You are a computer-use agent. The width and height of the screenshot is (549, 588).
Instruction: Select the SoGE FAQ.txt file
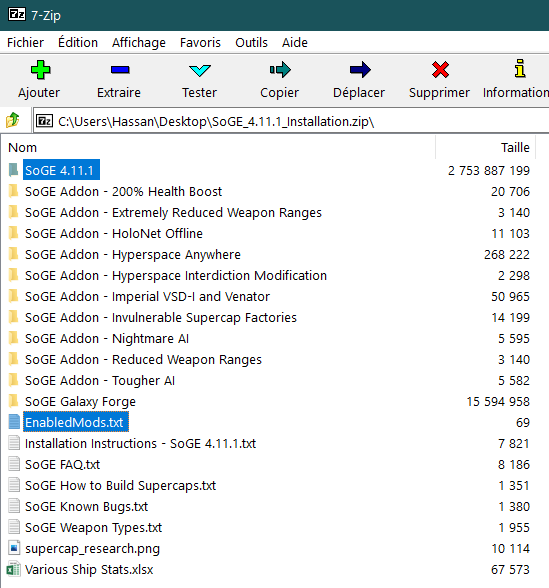[x=62, y=465]
